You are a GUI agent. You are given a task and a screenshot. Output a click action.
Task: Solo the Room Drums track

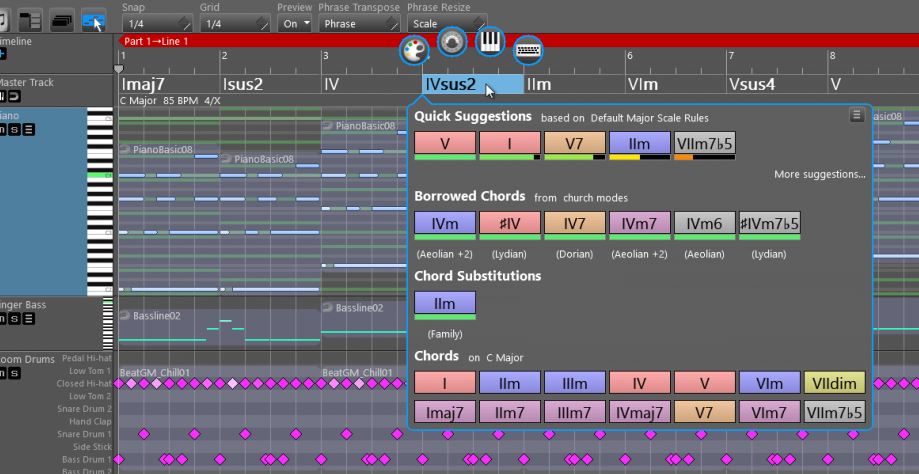click(15, 373)
